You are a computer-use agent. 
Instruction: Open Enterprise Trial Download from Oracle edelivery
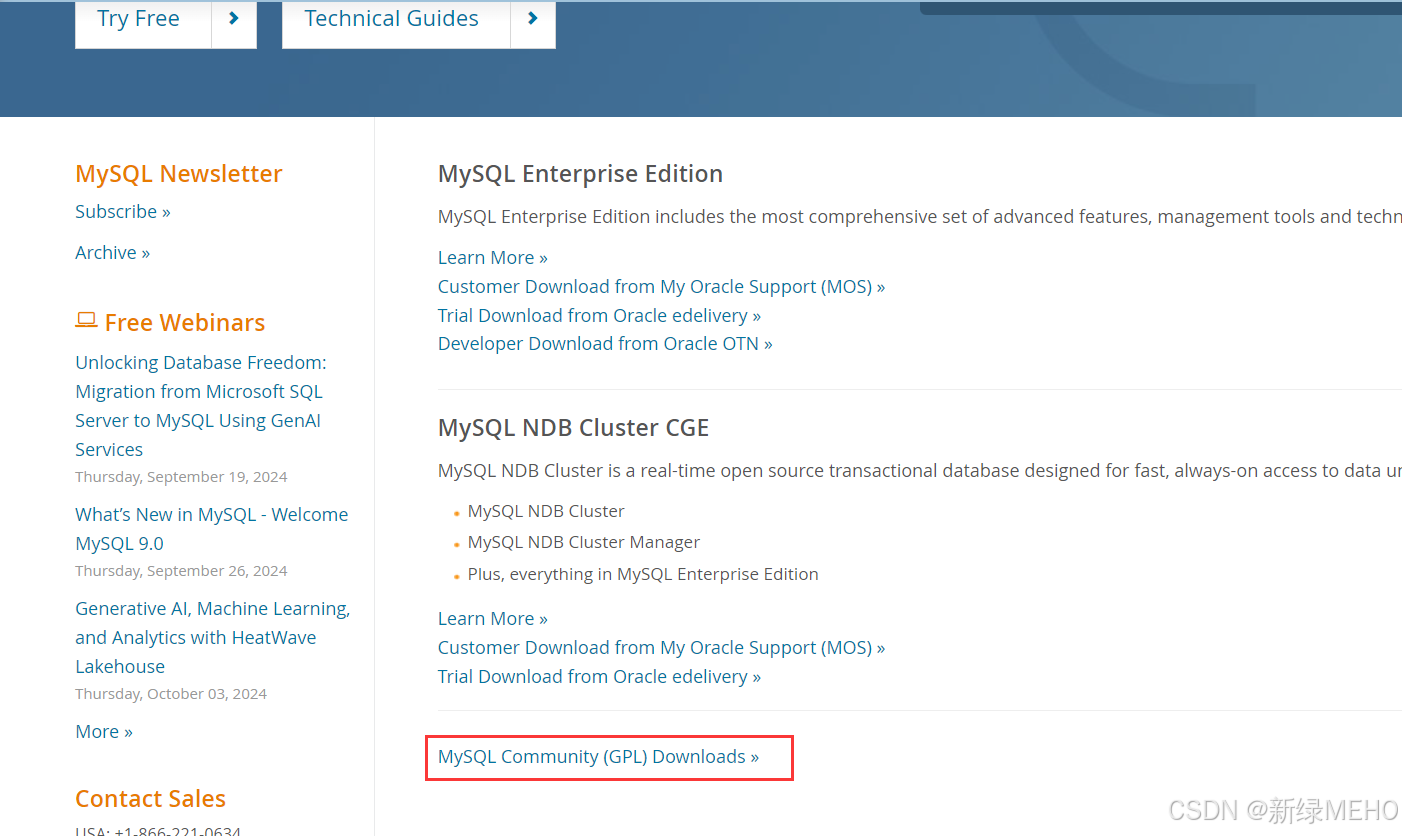tap(599, 316)
